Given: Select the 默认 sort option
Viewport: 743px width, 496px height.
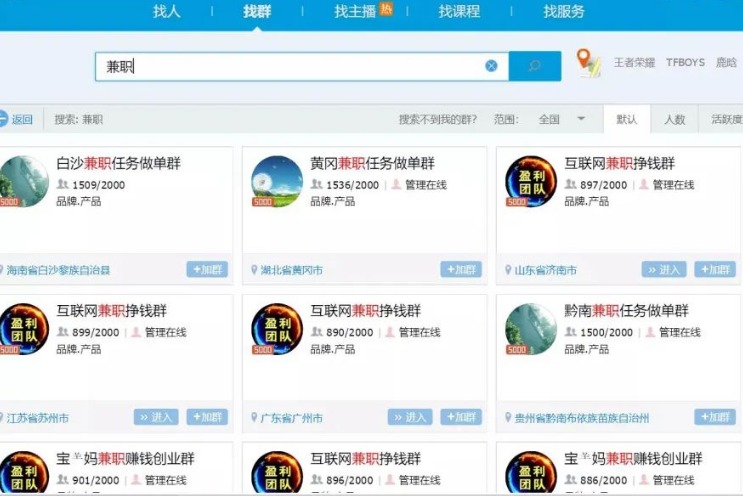Looking at the screenshot, I should pyautogui.click(x=627, y=119).
